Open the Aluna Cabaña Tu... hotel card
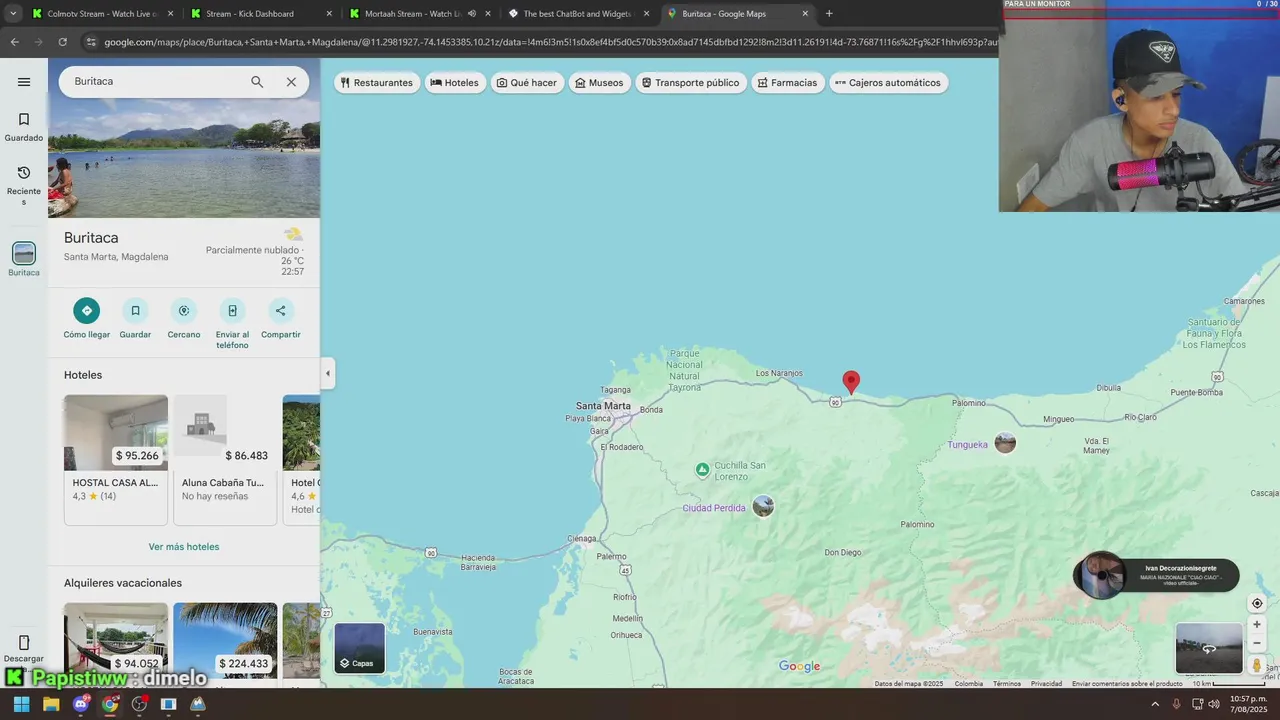Viewport: 1280px width, 720px height. [x=225, y=460]
